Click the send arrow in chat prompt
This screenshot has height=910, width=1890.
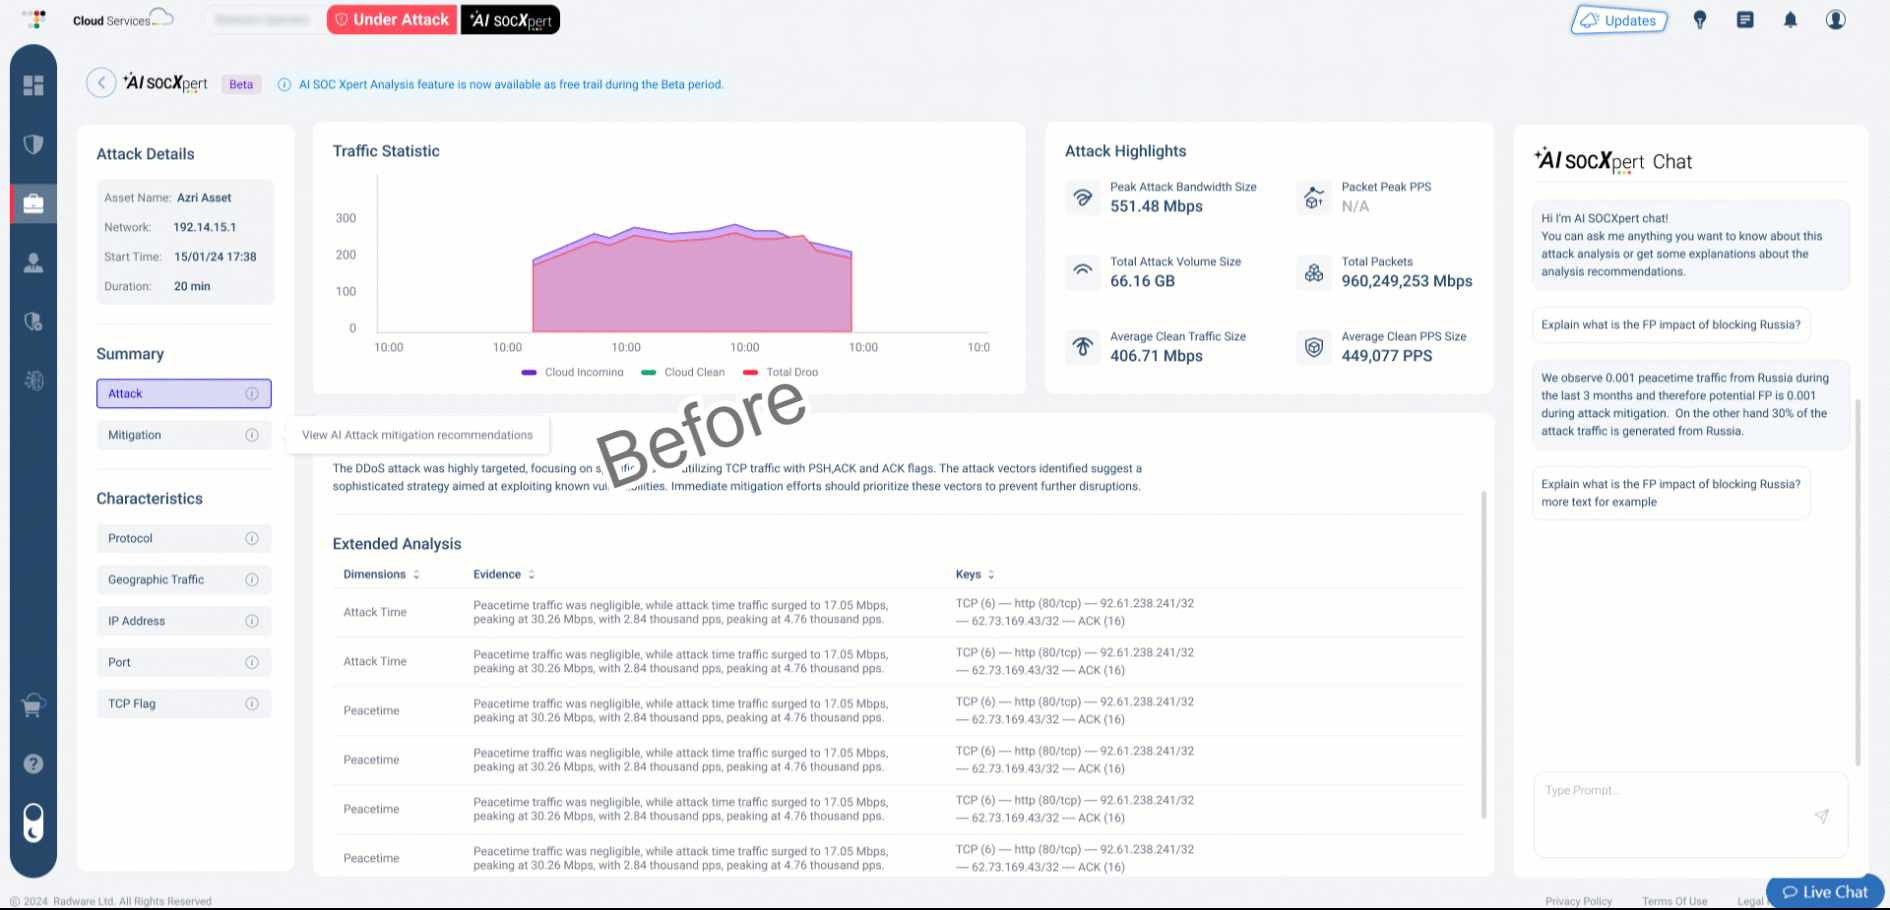[1821, 816]
